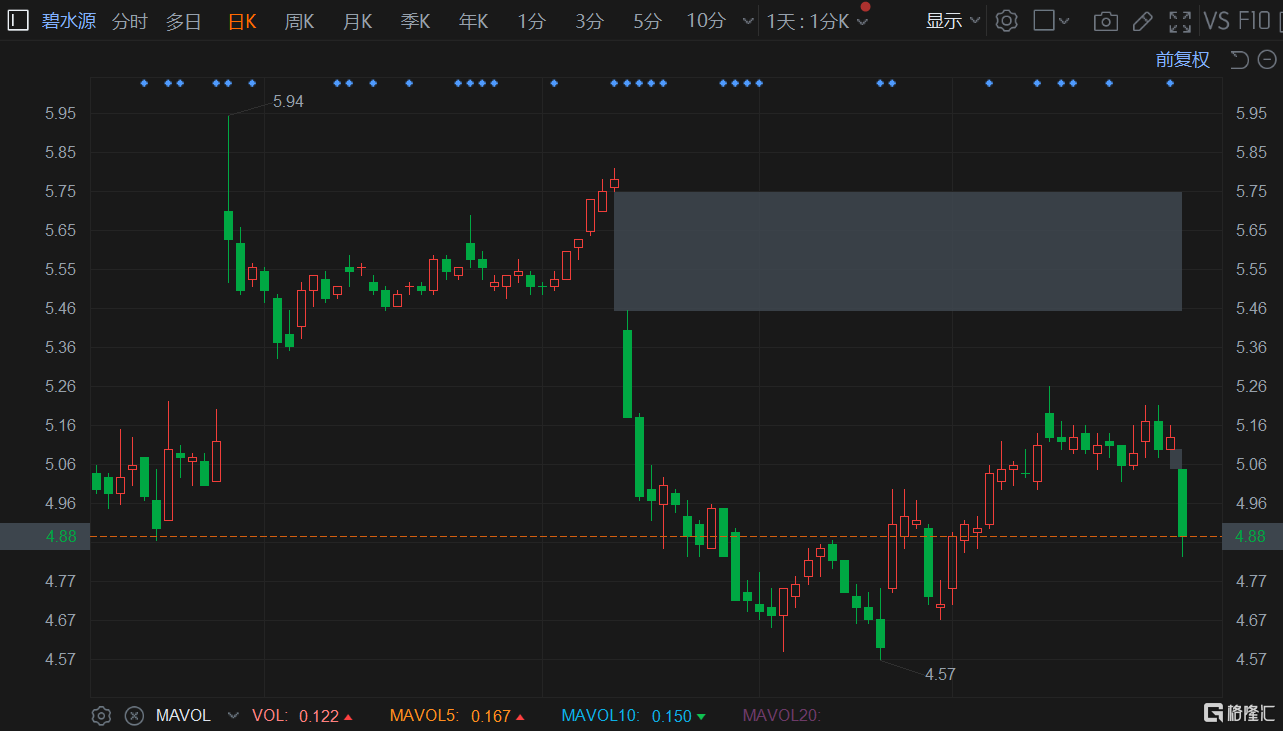Open the 1天:1分K replay dropdown
Image resolution: width=1283 pixels, height=731 pixels.
818,21
